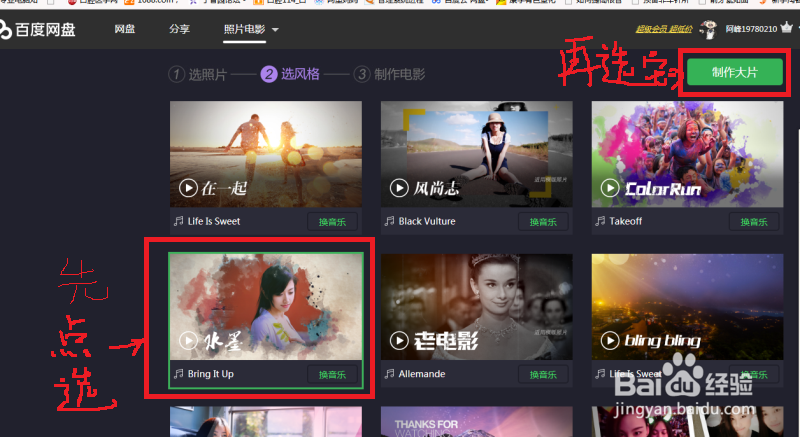This screenshot has width=800, height=437.
Task: Click music note icon beside Black Vulture
Action: click(389, 221)
